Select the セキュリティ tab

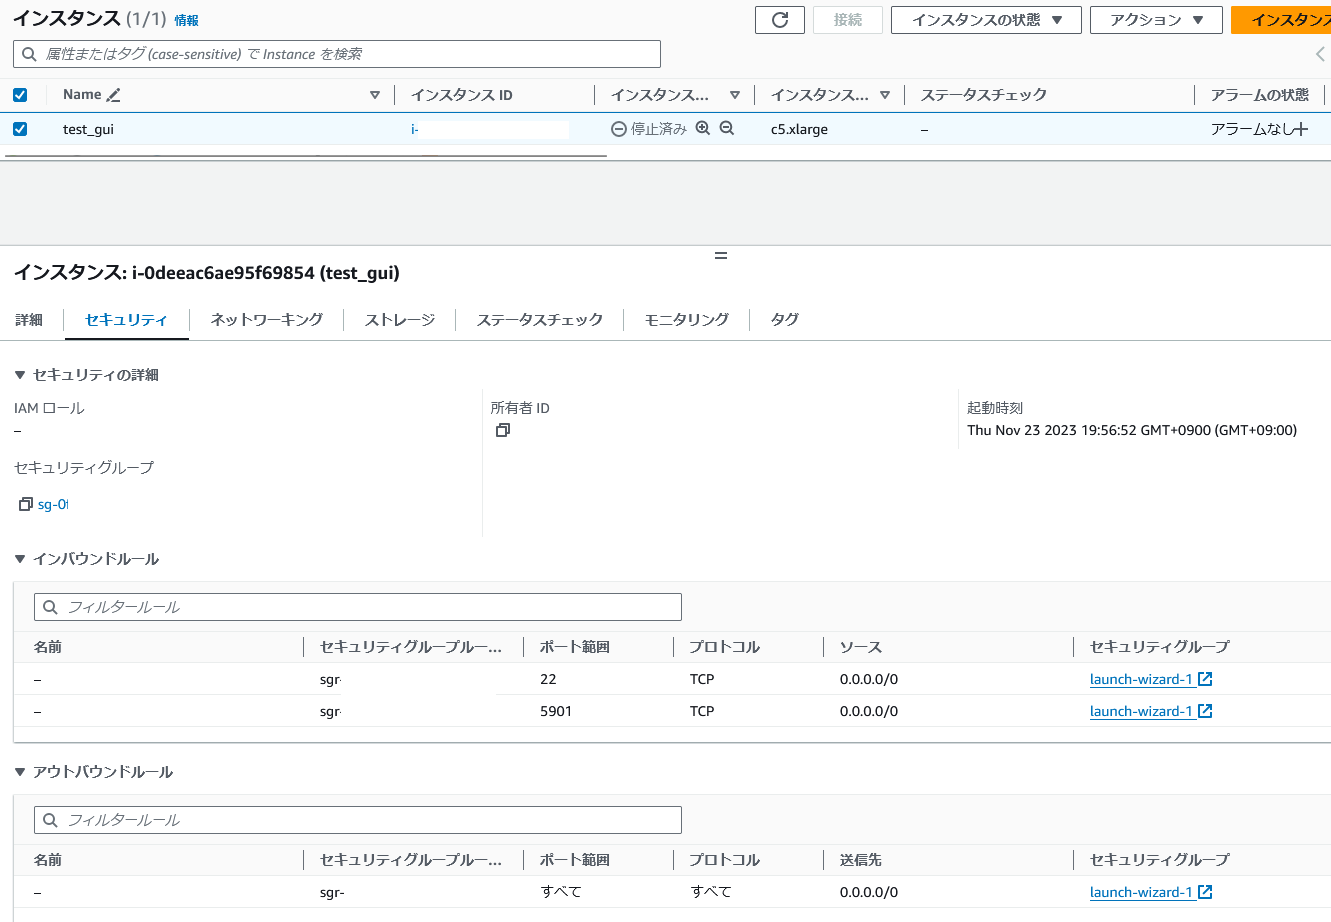coord(126,320)
